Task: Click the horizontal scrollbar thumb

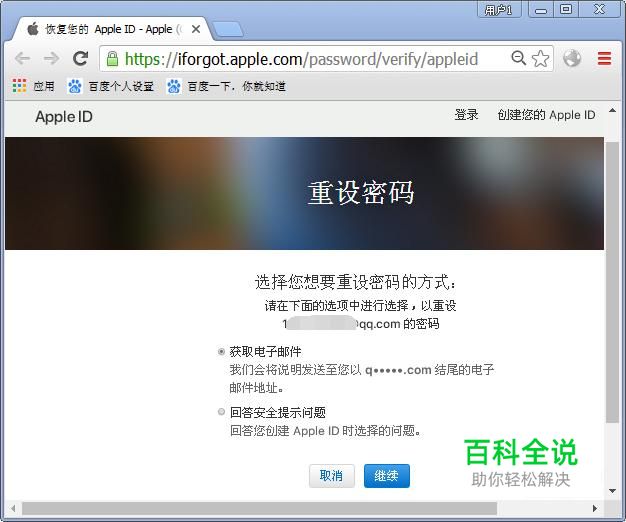Action: click(x=260, y=508)
